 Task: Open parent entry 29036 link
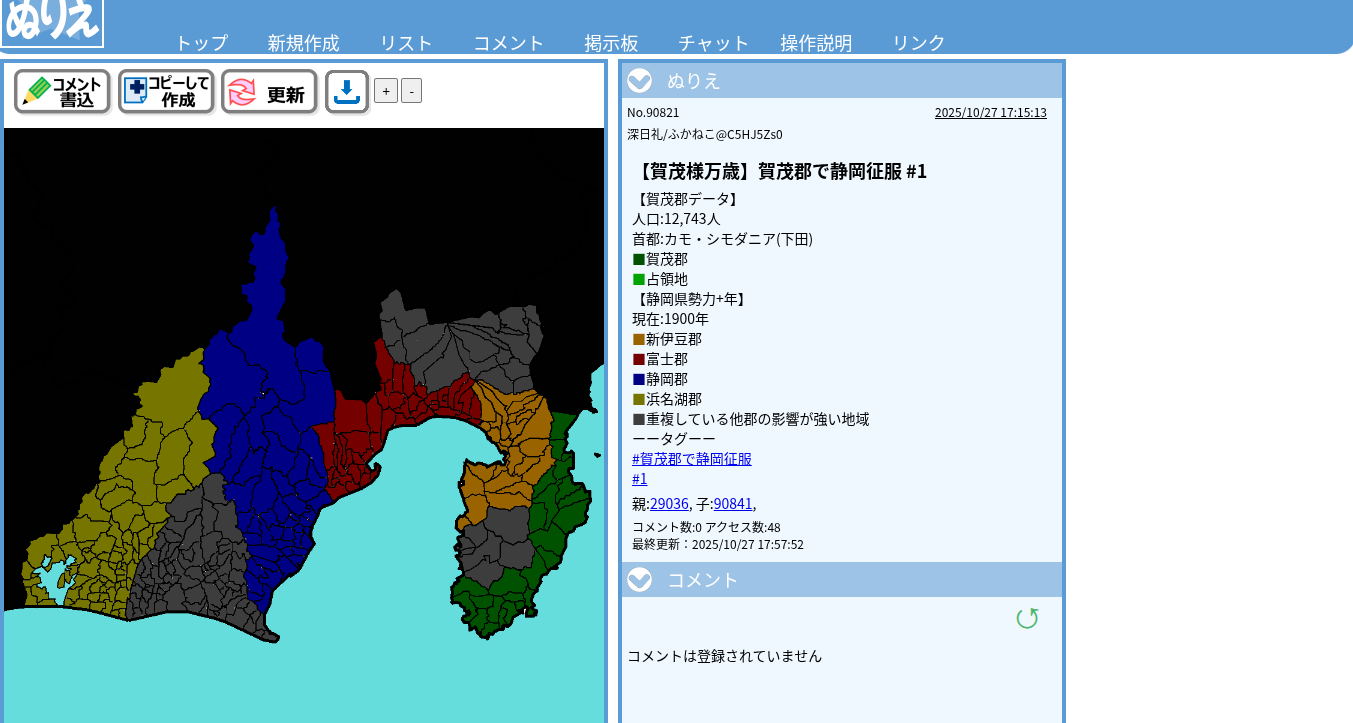pos(669,504)
